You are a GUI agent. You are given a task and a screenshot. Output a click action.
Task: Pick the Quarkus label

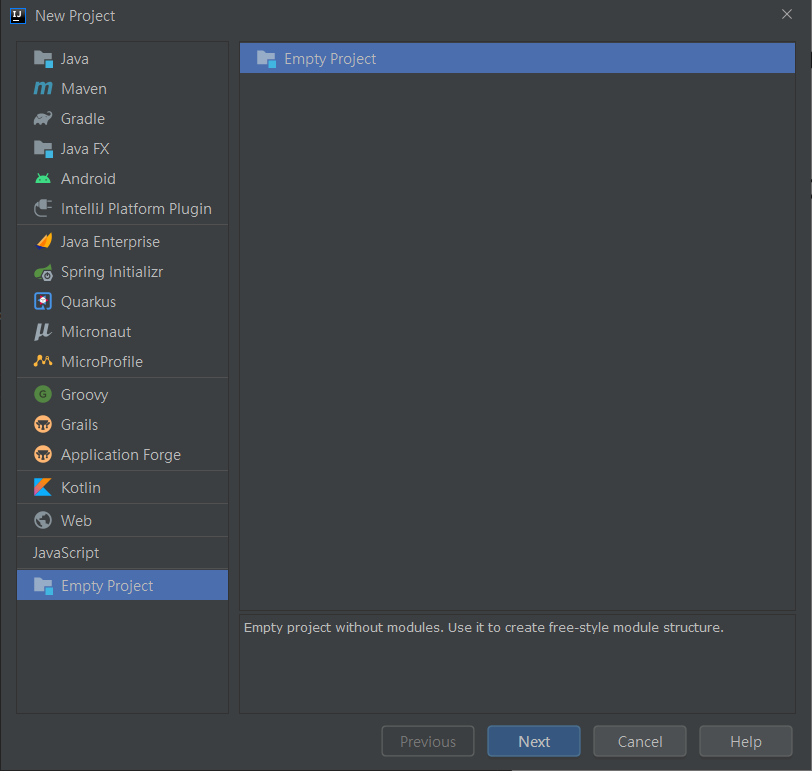click(89, 302)
